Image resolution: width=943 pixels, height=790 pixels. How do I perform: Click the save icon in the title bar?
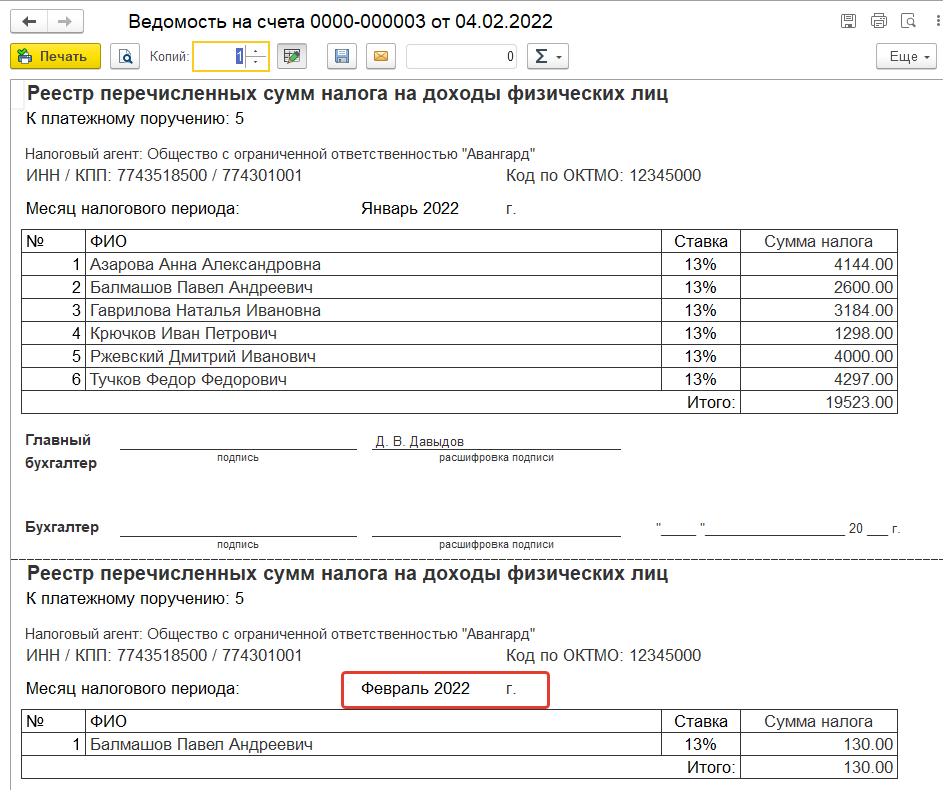pyautogui.click(x=848, y=21)
